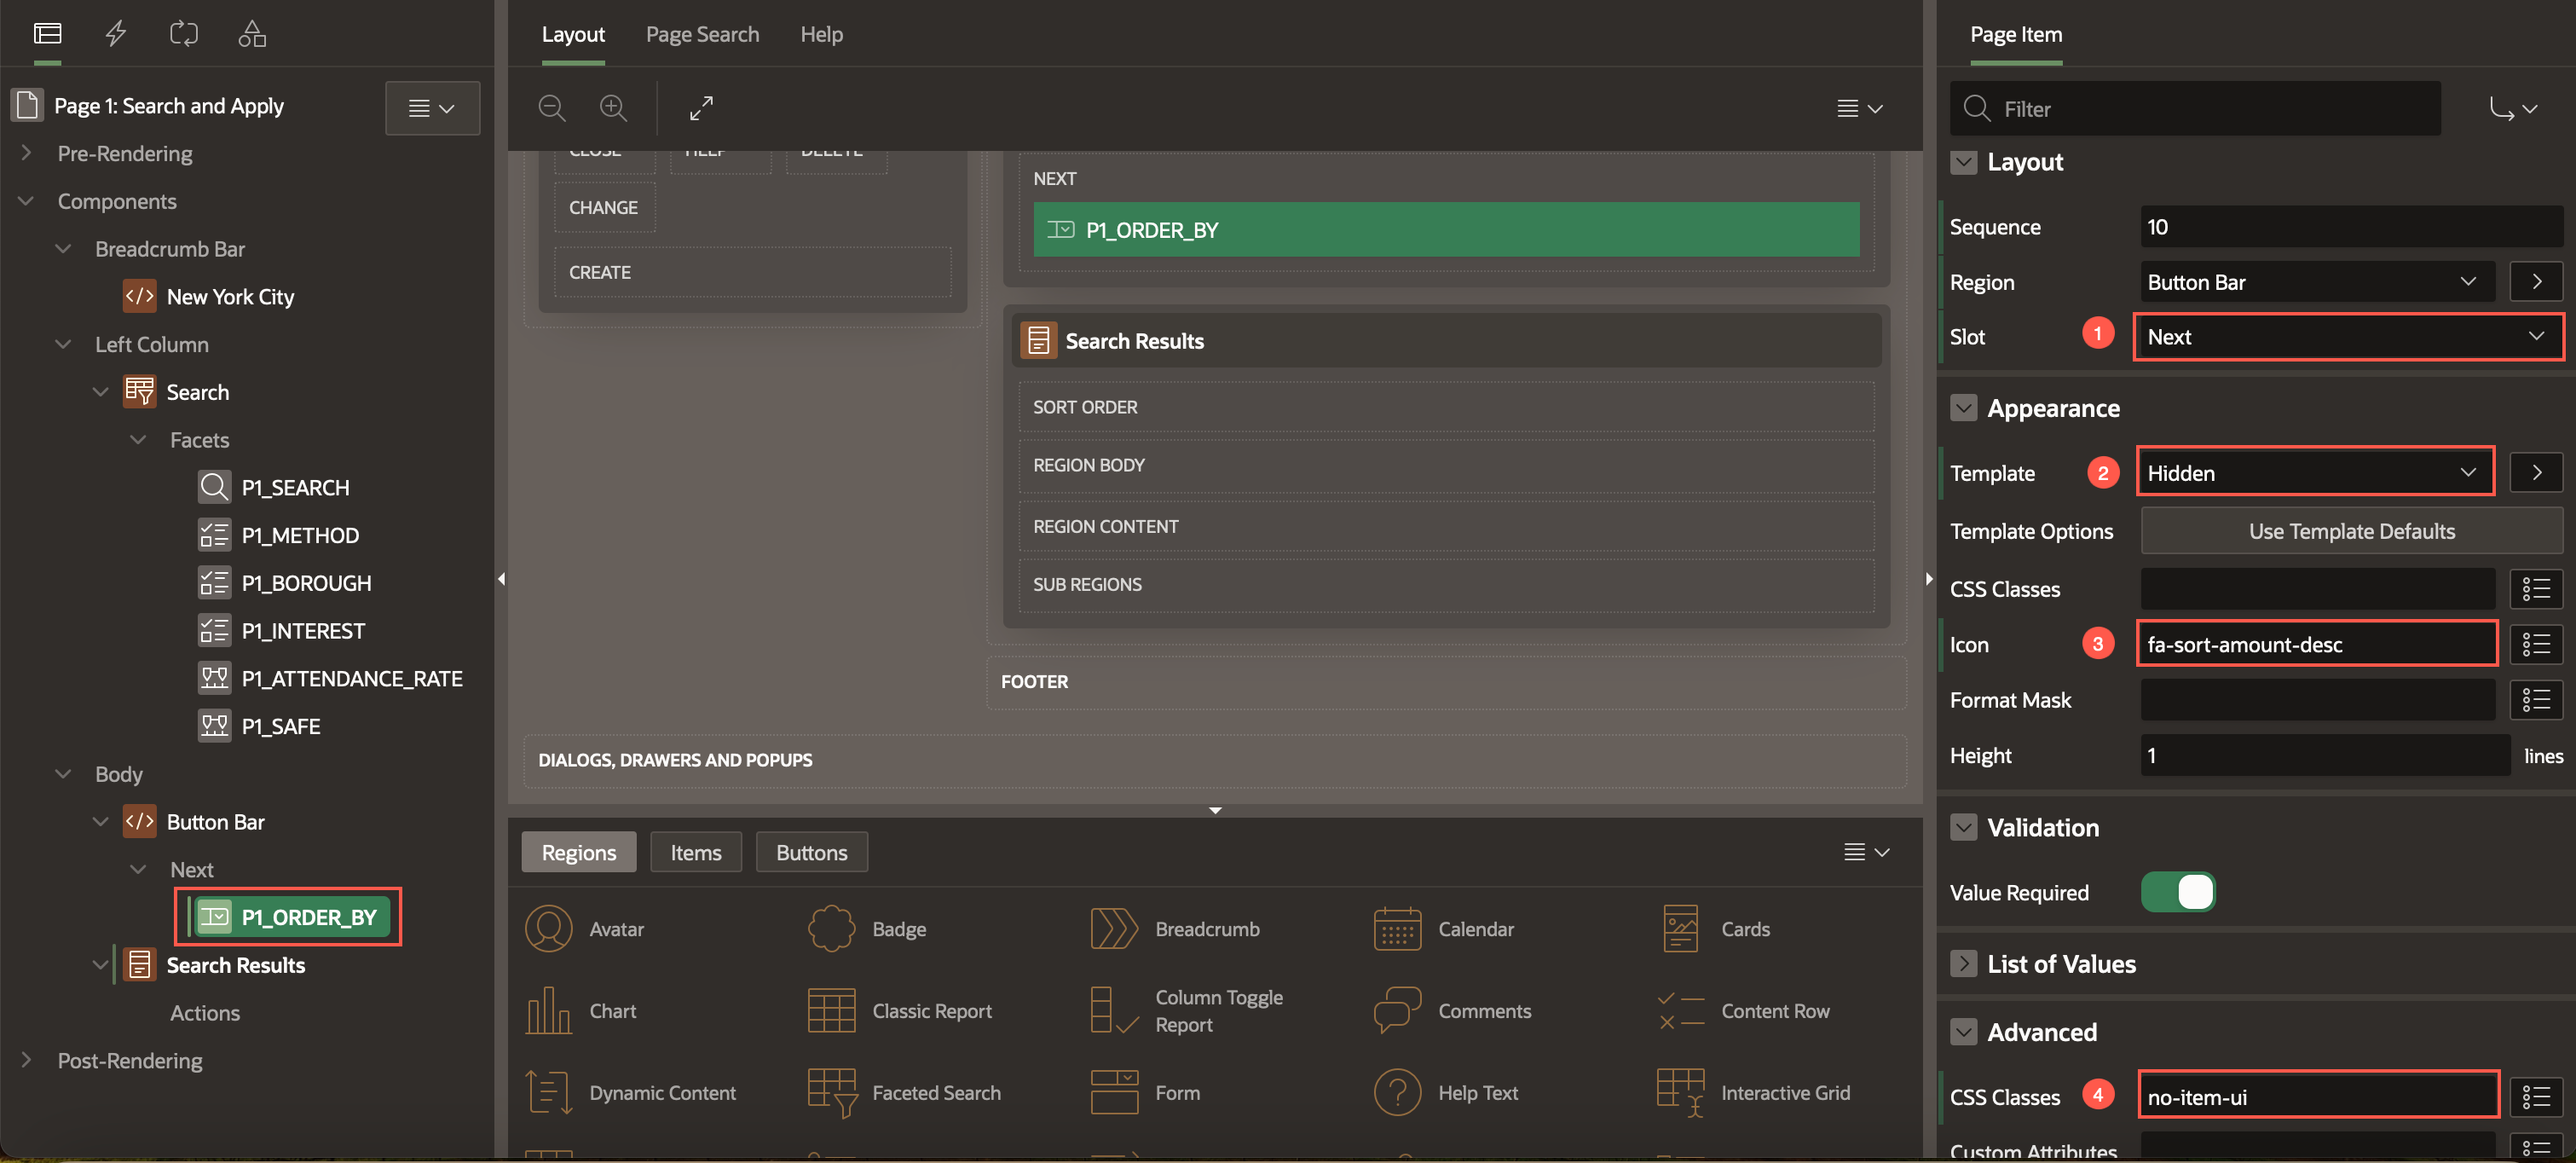Open the Advanced CSS Classes picker
The height and width of the screenshot is (1163, 2576).
coord(2536,1097)
